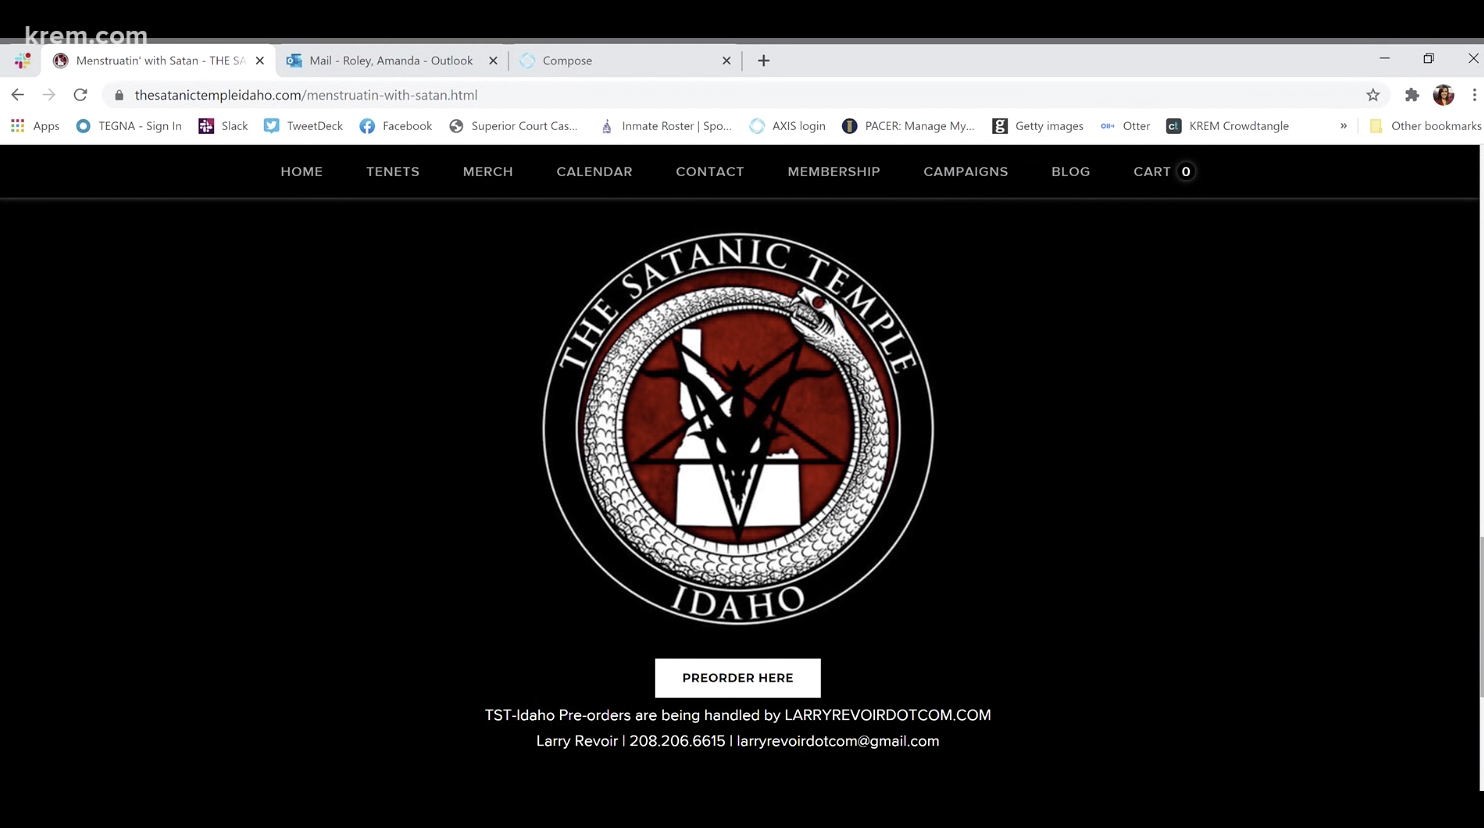Open the CALENDAR page
This screenshot has width=1484, height=828.
point(595,172)
